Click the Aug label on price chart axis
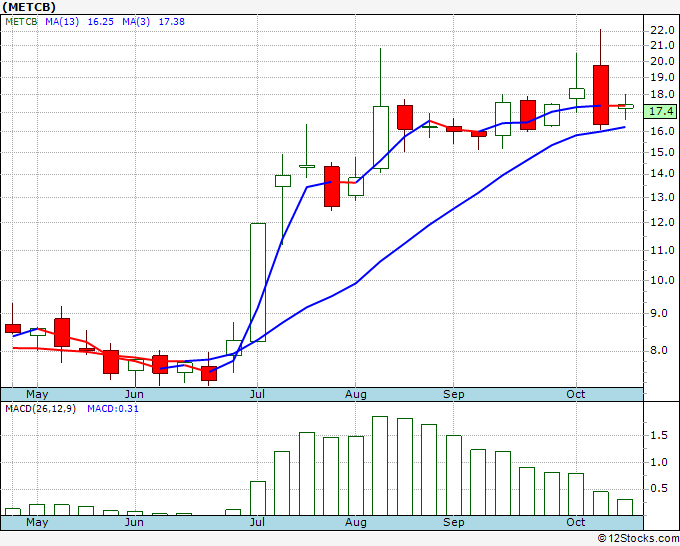 point(356,394)
